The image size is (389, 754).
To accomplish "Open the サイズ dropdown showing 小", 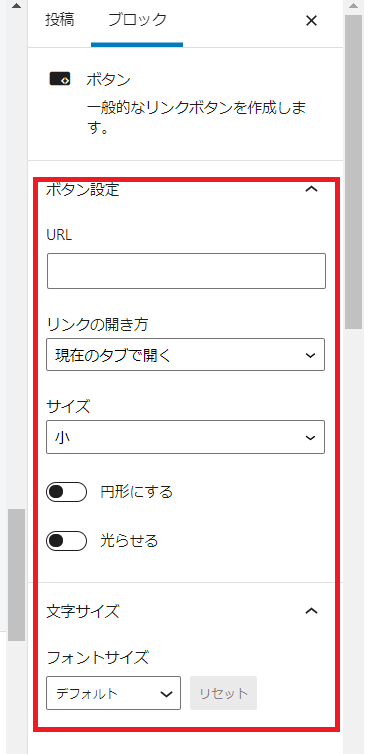I will (186, 437).
